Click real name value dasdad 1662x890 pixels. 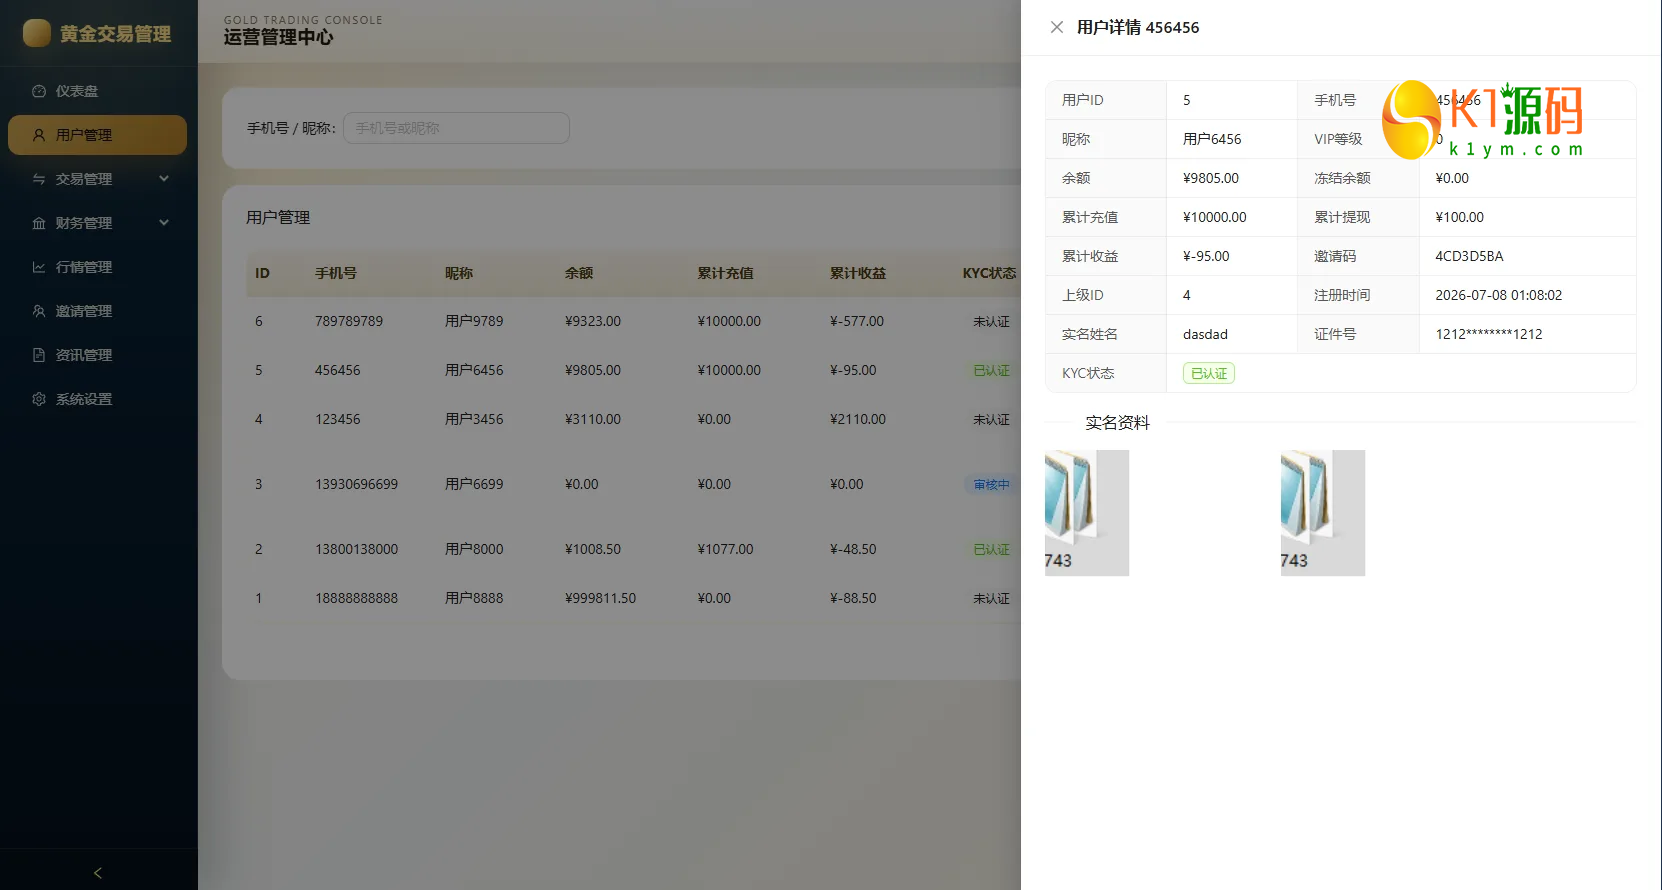(1205, 334)
